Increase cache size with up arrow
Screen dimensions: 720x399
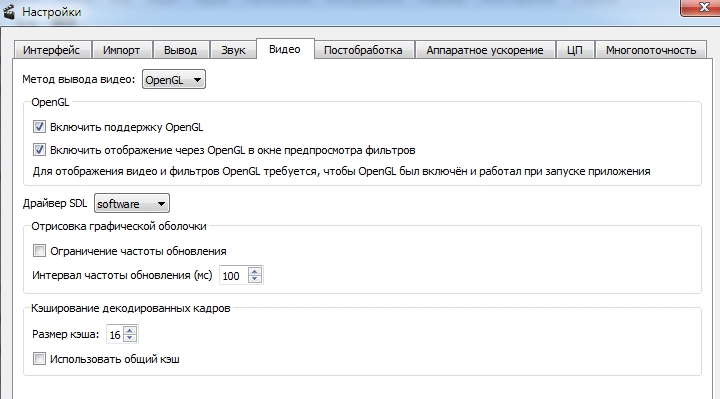[130, 330]
